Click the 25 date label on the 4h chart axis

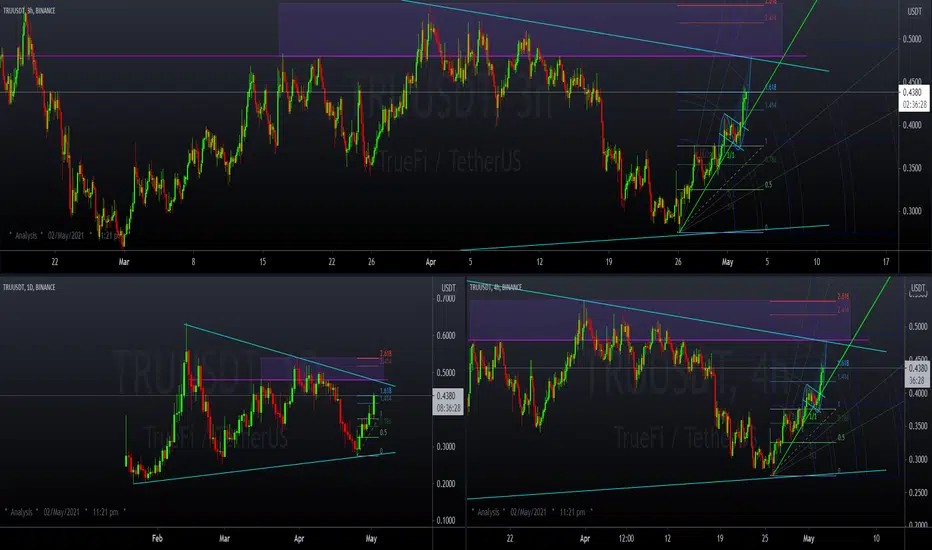click(765, 539)
